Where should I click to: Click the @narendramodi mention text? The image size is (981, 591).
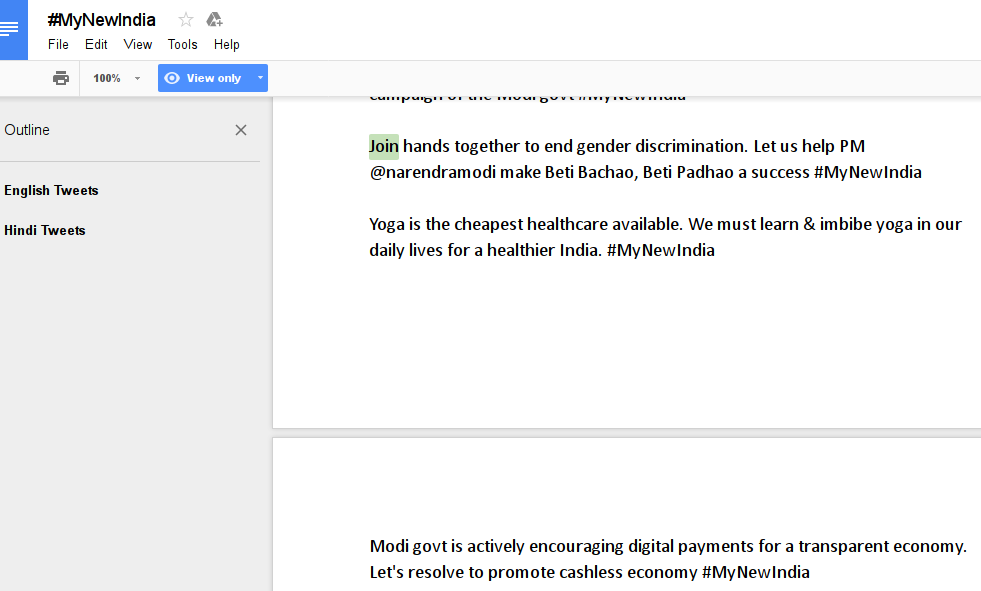[x=432, y=173]
